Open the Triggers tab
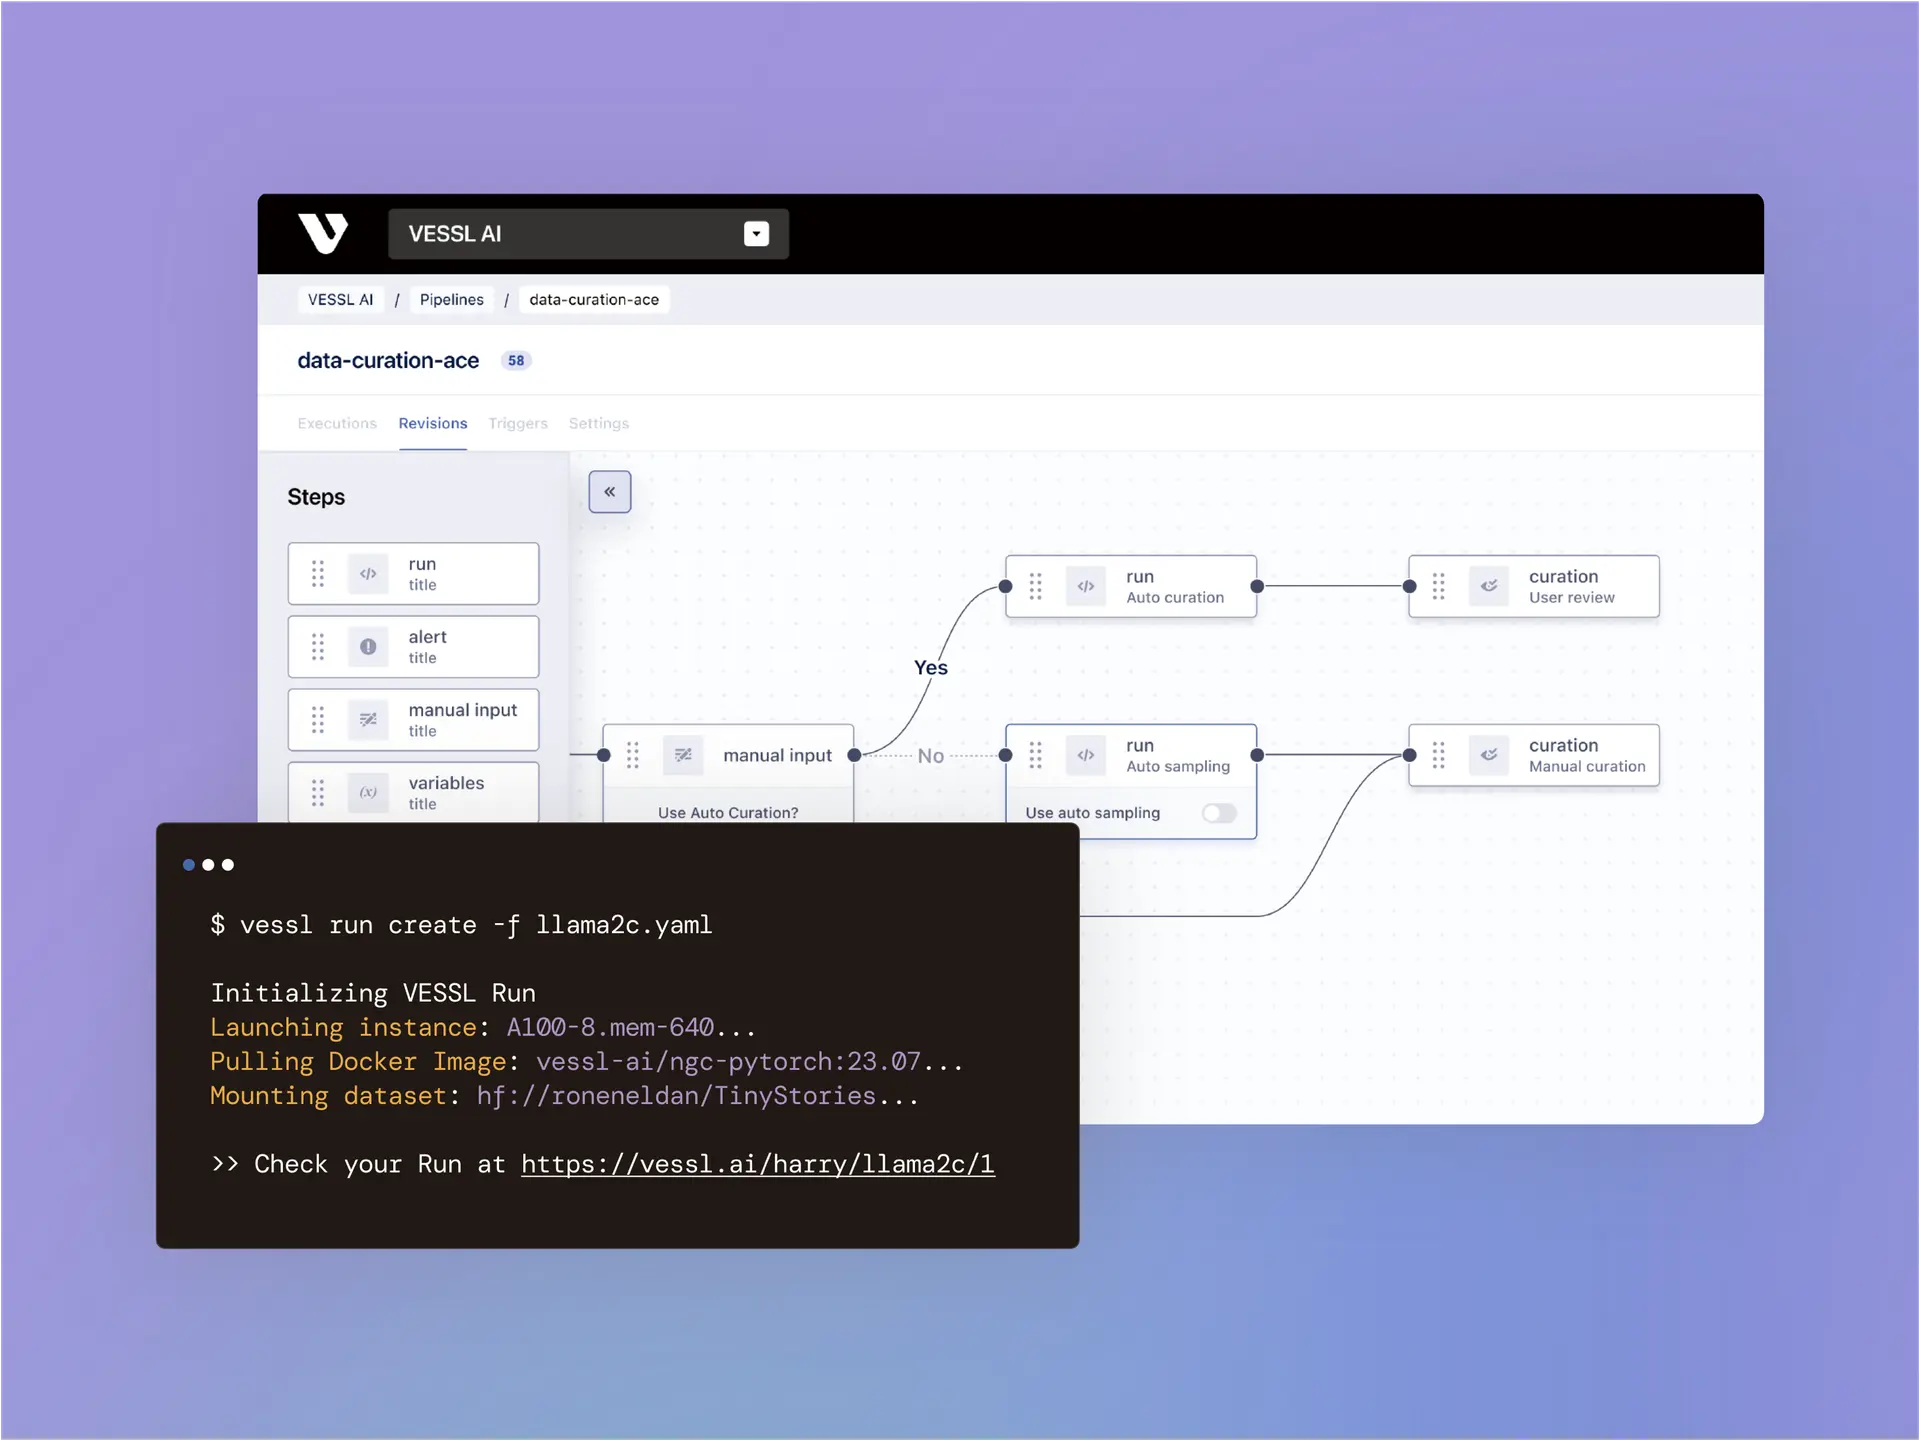 518,423
